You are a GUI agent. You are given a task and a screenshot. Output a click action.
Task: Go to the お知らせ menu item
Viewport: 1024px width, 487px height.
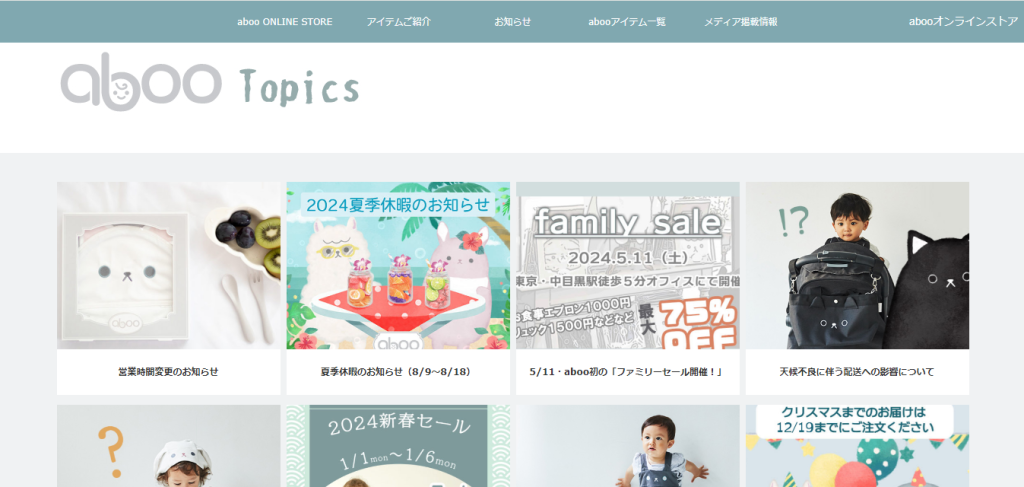(513, 22)
